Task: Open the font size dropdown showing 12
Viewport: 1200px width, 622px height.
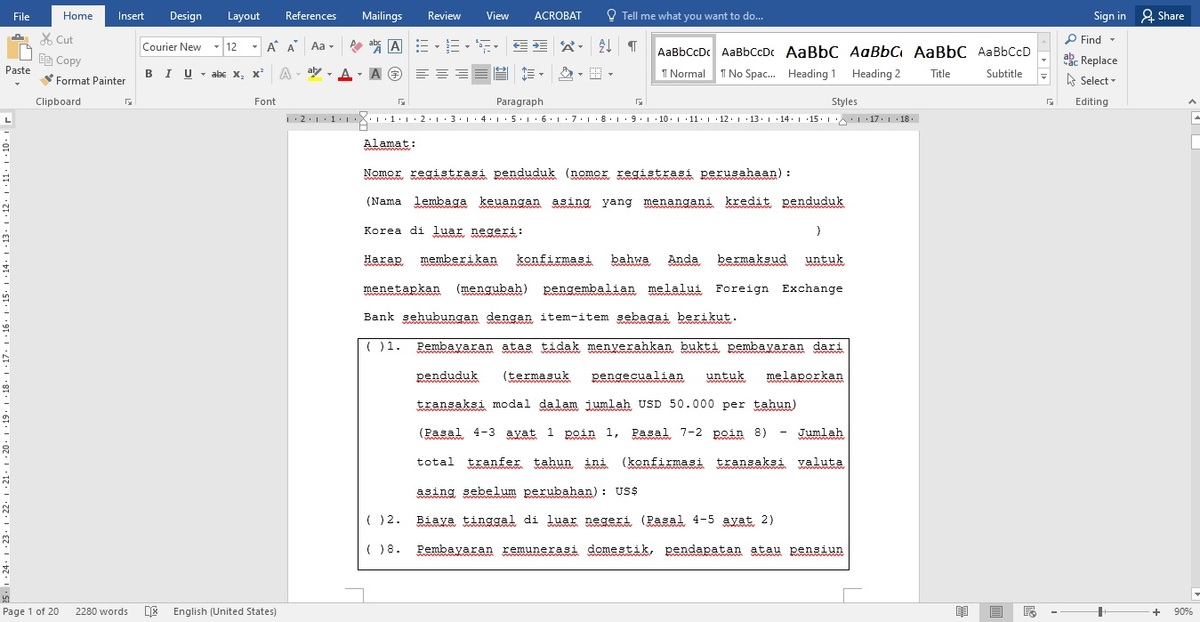Action: pyautogui.click(x=255, y=47)
